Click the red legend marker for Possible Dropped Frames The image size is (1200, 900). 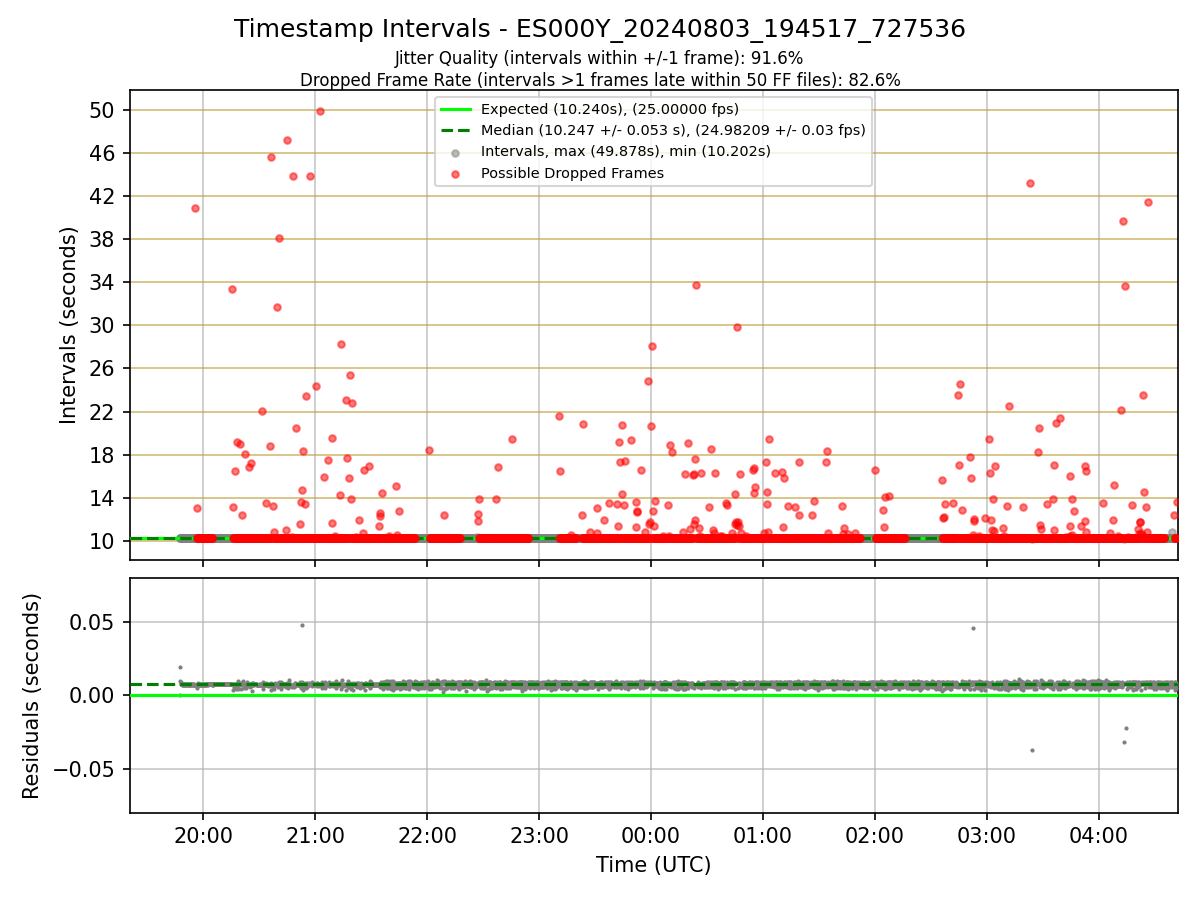coord(456,174)
